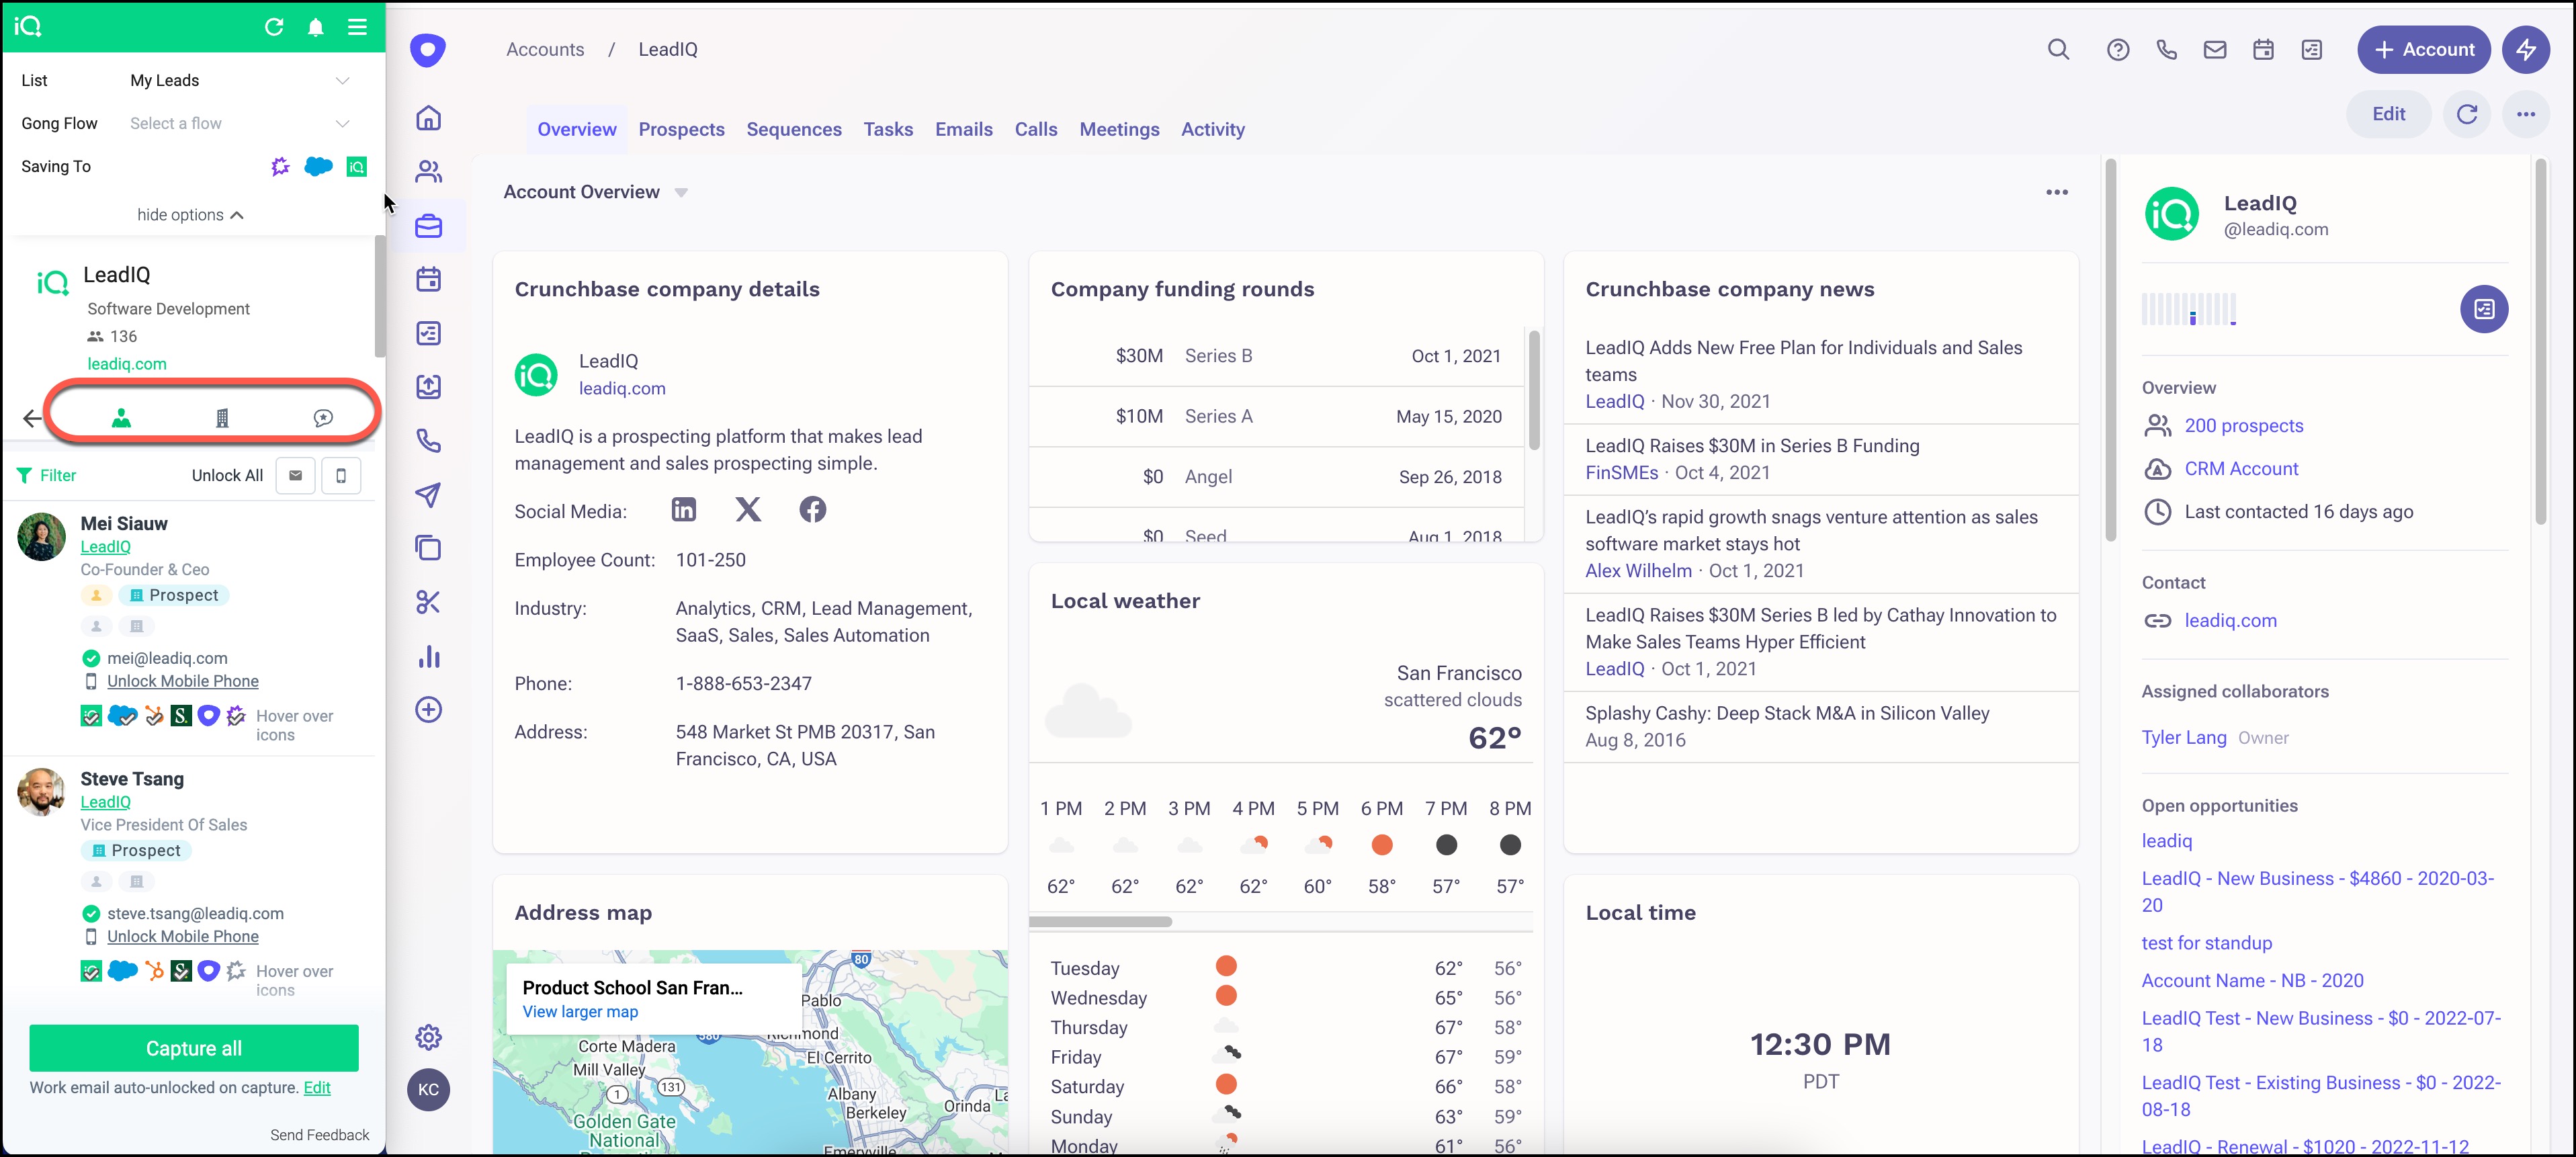Open the calendar sidebar icon
Screen dimensions: 2576x1157
(x=428, y=279)
